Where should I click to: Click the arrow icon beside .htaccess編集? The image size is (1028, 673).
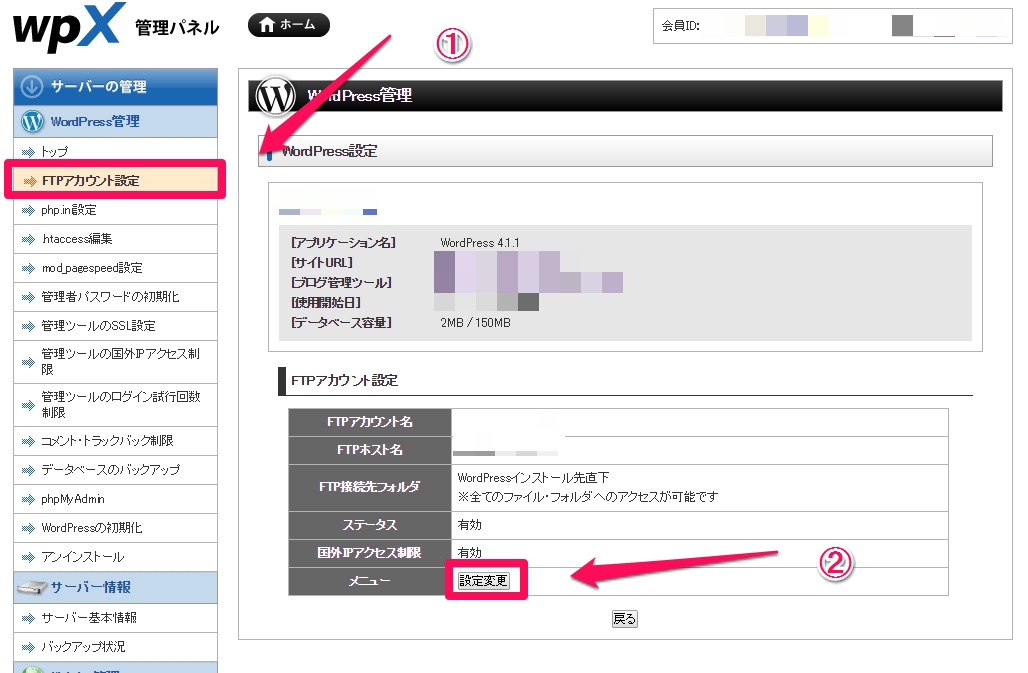tap(28, 239)
